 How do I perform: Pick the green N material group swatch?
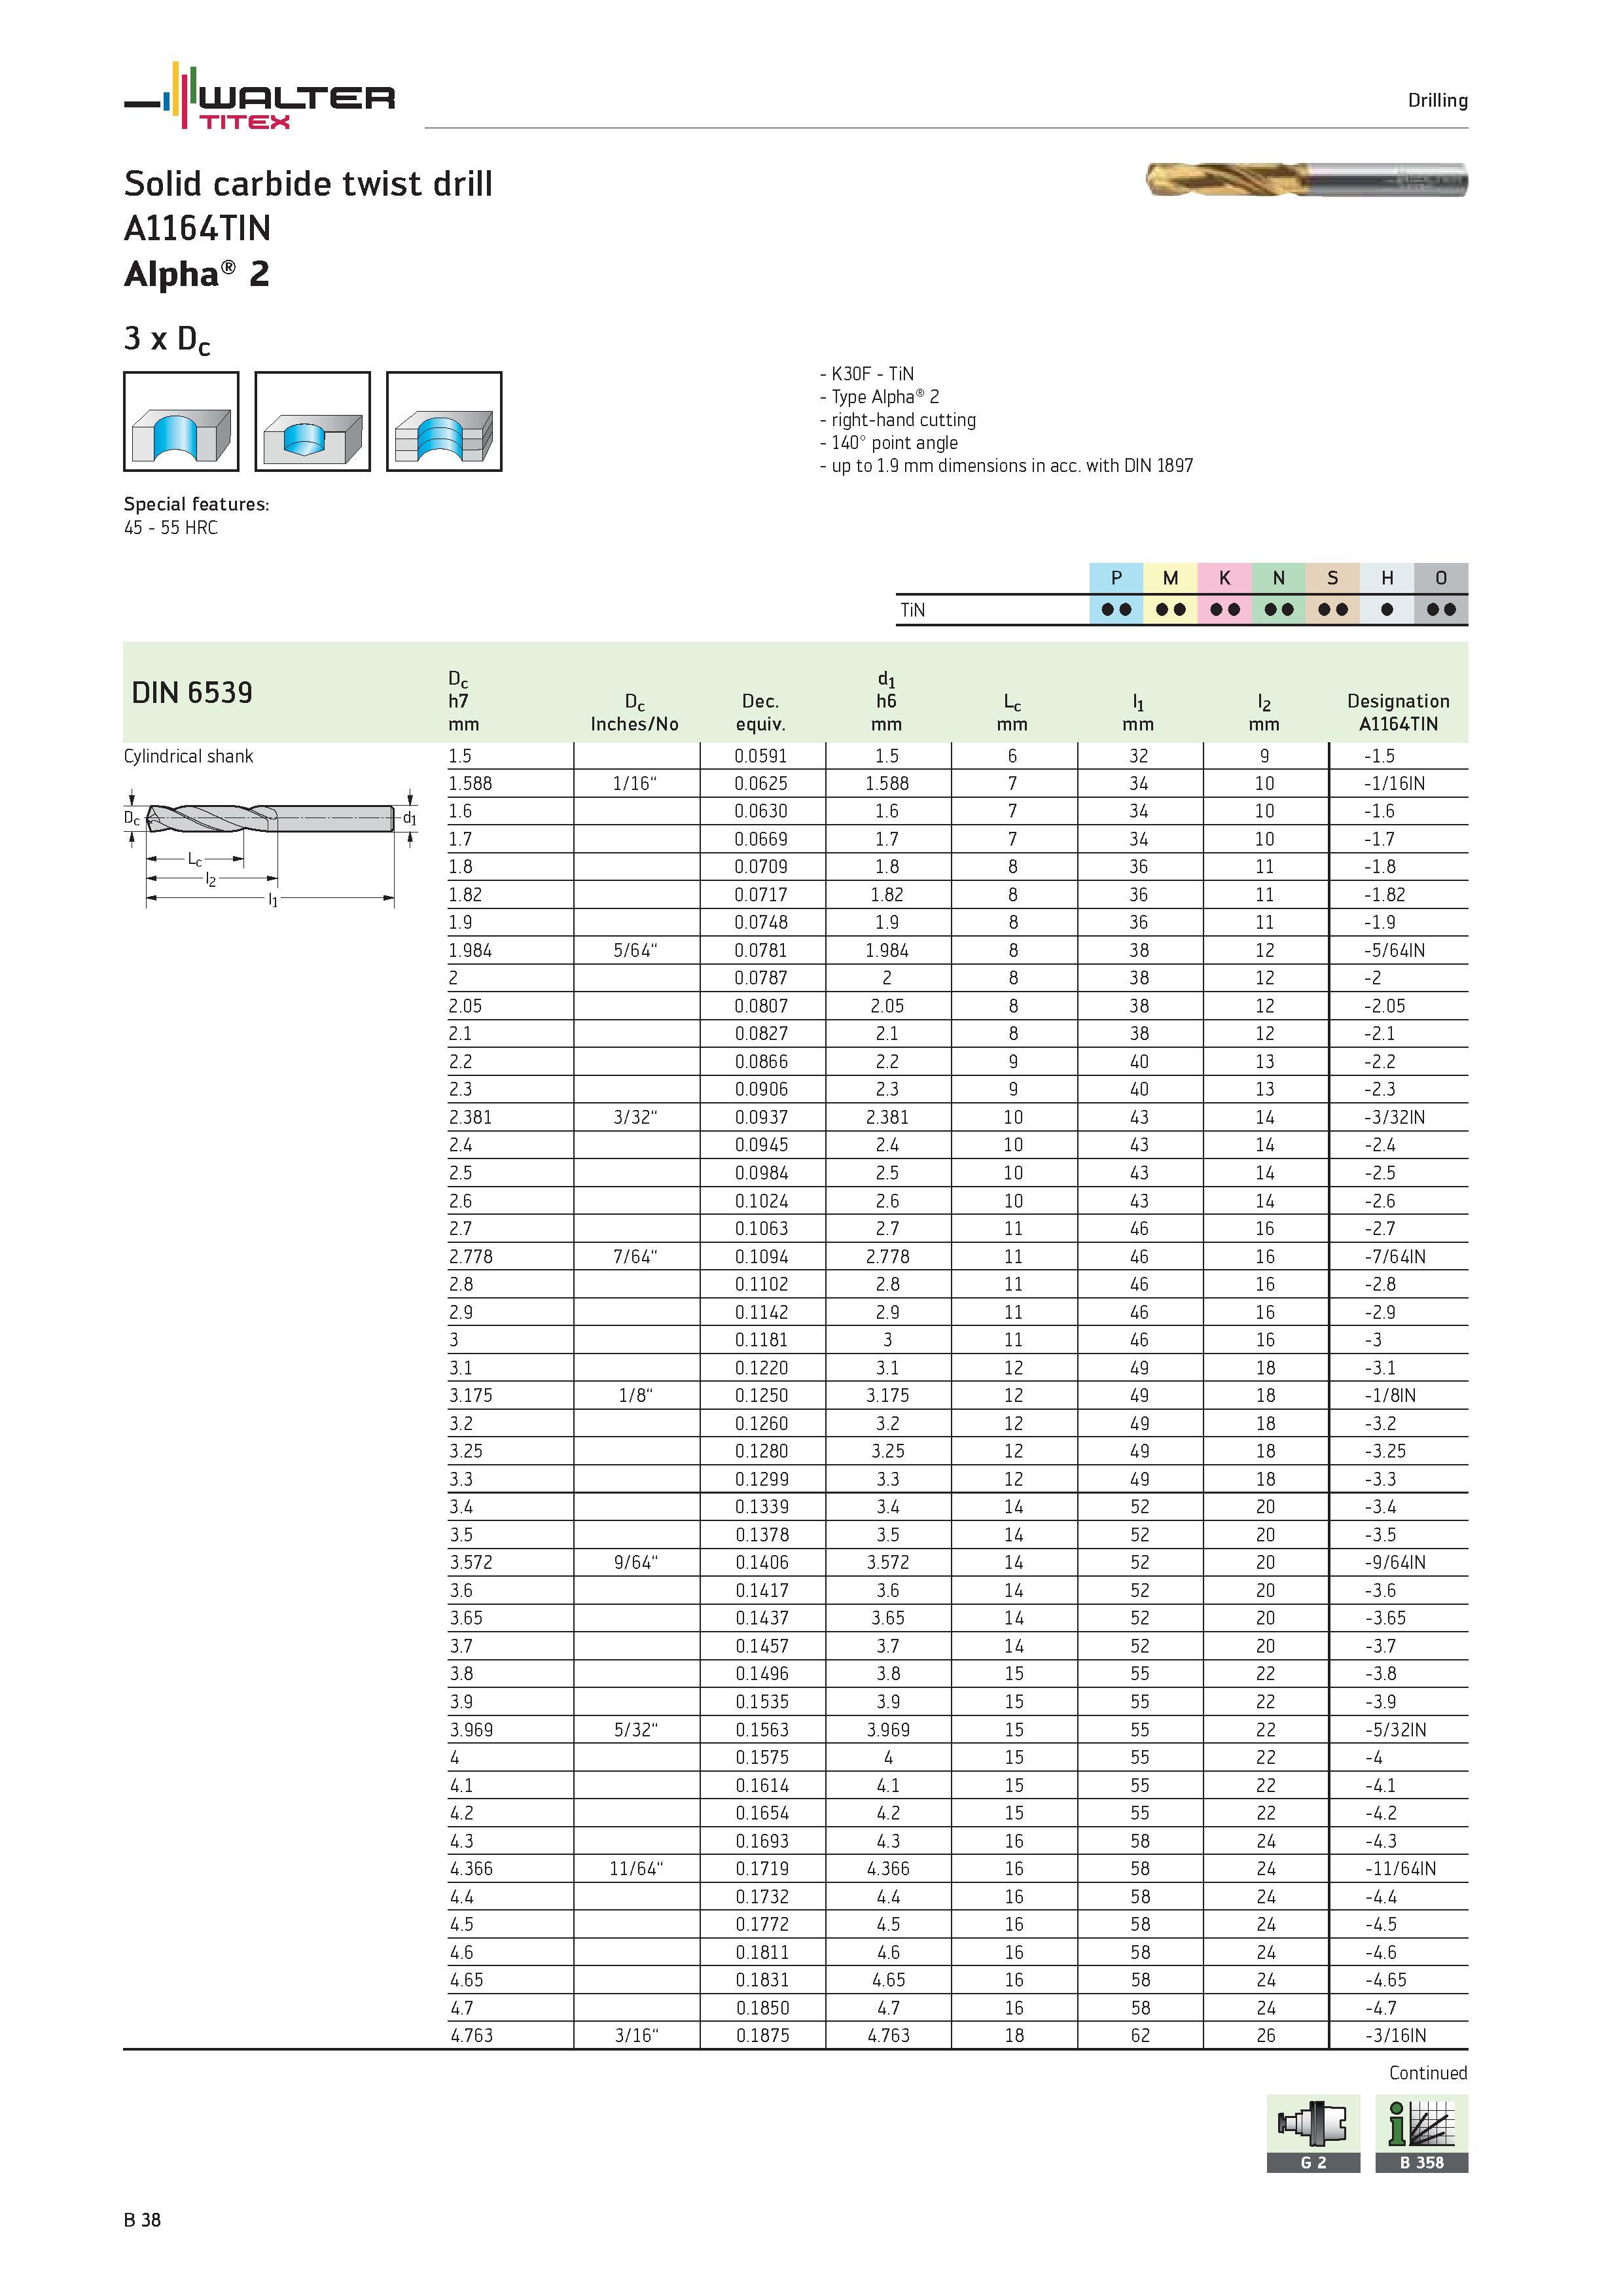1278,578
